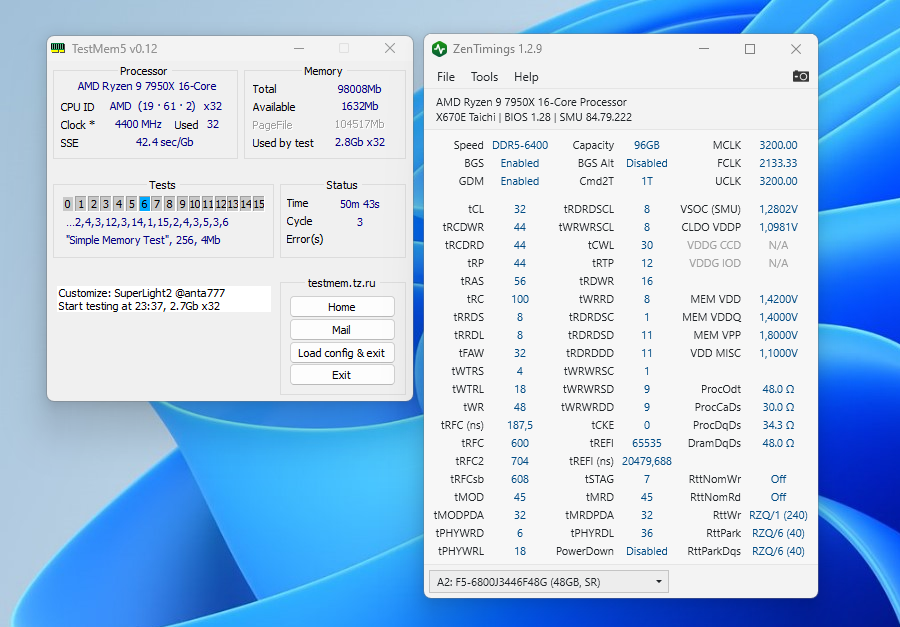Minimize the TestMem5 window
This screenshot has width=900, height=627.
[298, 48]
